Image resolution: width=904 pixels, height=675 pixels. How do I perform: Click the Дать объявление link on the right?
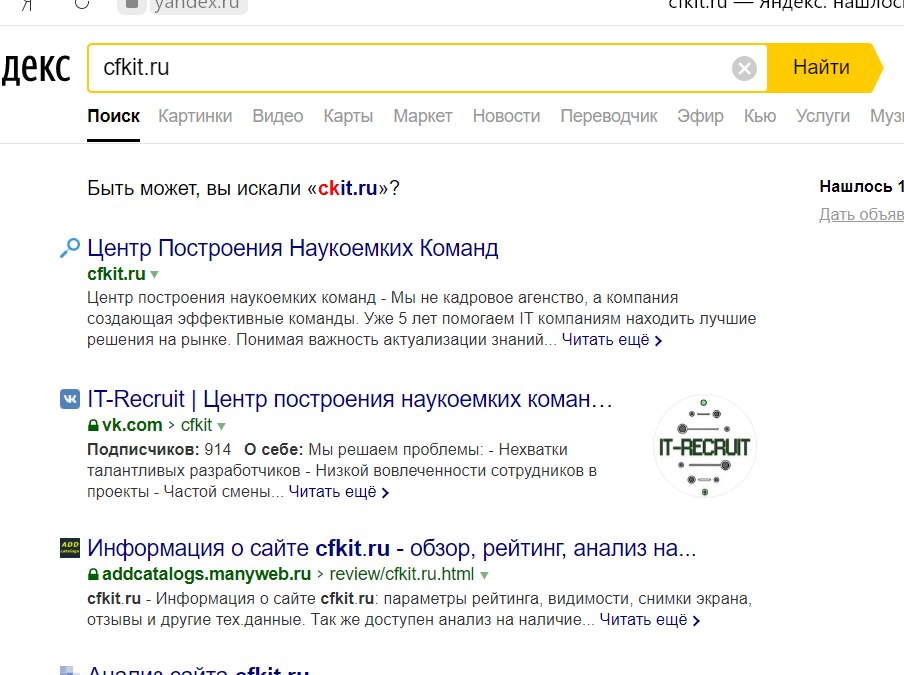click(861, 214)
